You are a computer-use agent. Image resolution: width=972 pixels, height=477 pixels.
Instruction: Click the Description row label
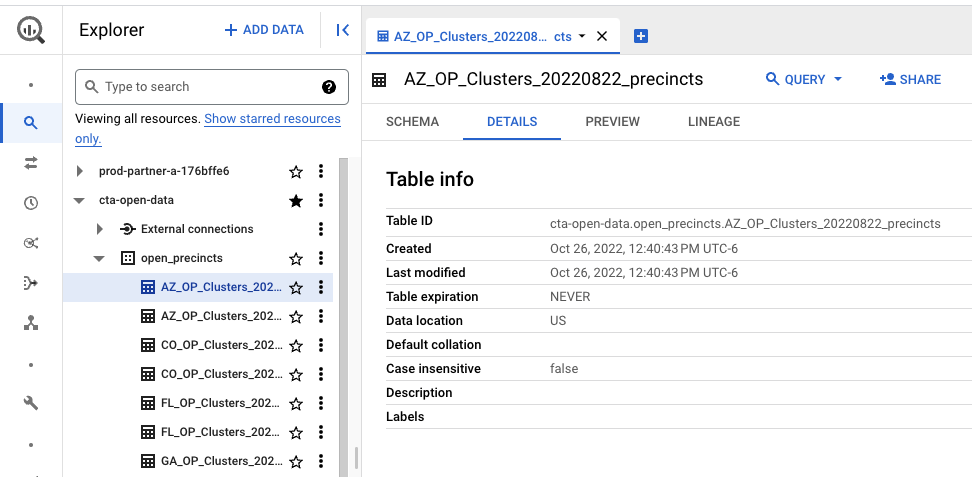coord(419,393)
